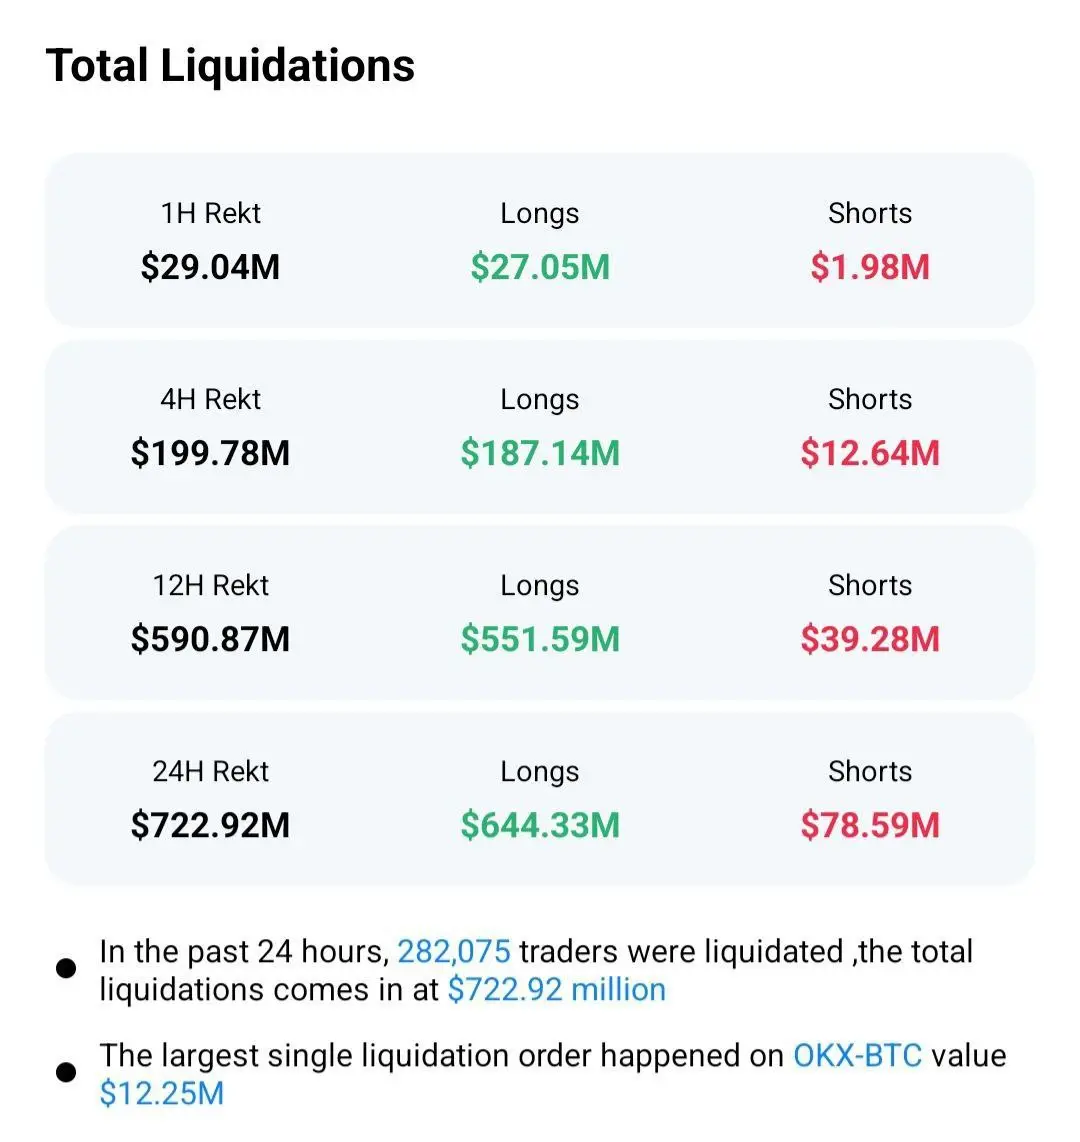The height and width of the screenshot is (1142, 1080).
Task: Select the 4H Rekt $199.78M value
Action: coord(210,453)
